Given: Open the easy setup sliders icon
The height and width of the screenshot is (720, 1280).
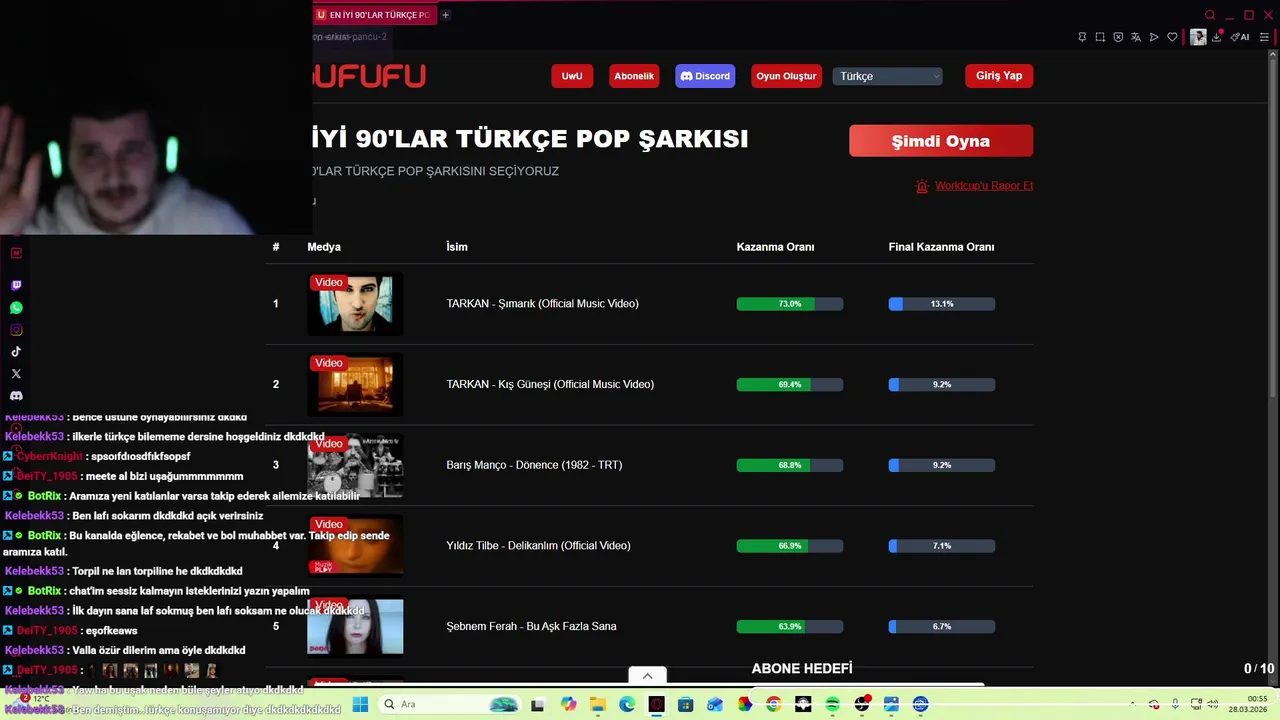Looking at the screenshot, I should tap(1264, 37).
